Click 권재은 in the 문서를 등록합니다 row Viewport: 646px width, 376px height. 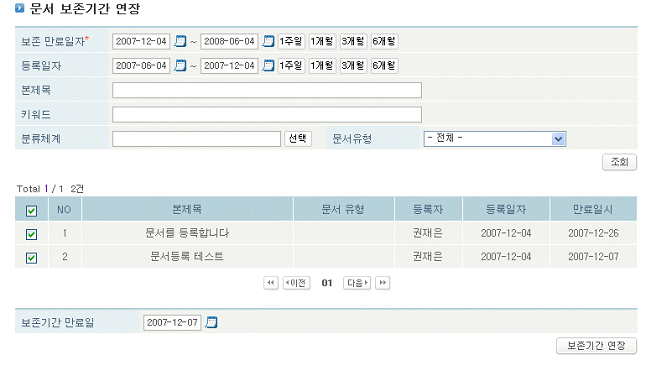[x=428, y=233]
